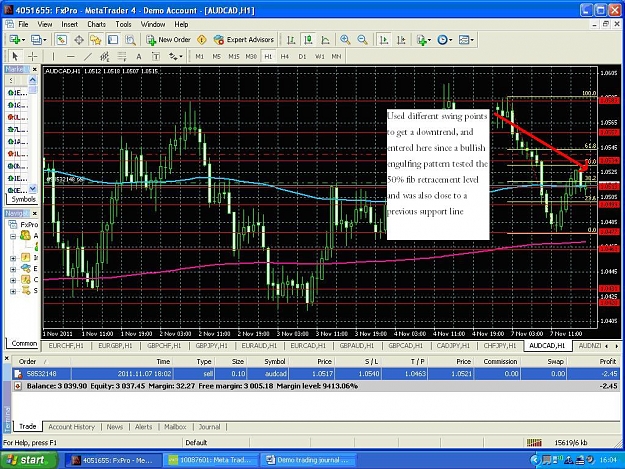Select order row 58532148

(x=316, y=374)
